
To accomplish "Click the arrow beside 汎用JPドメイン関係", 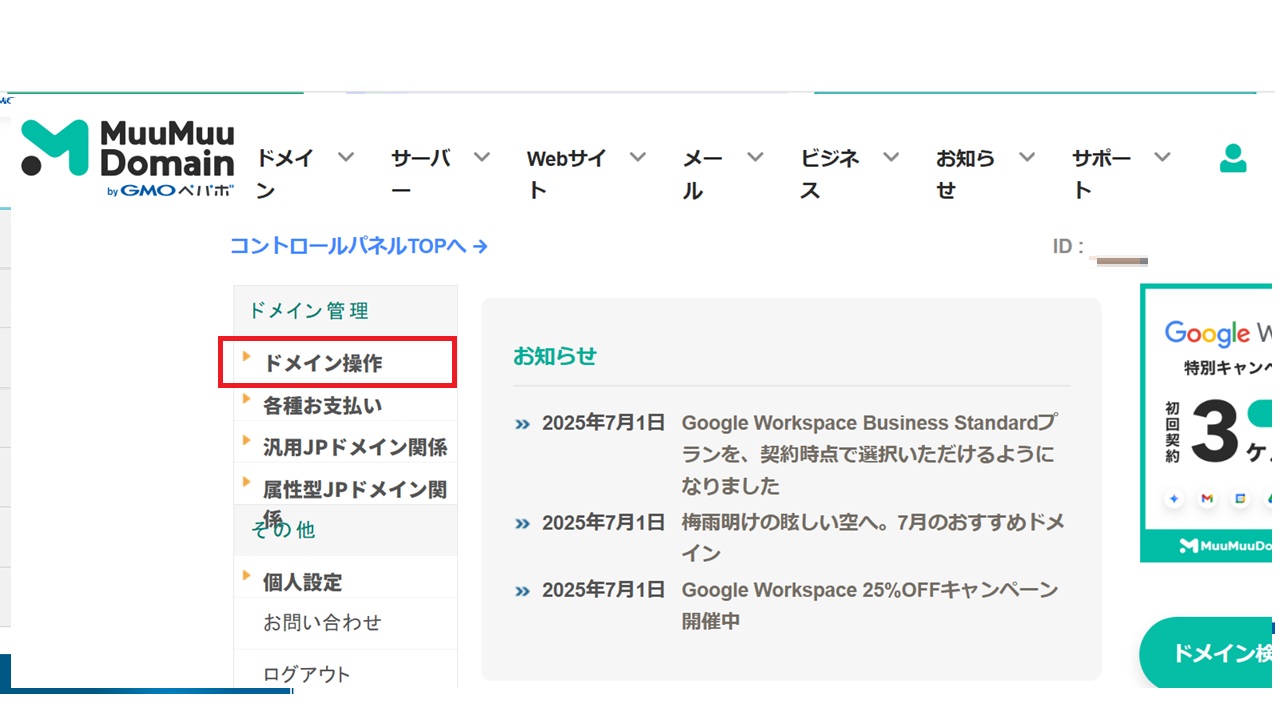I will 247,440.
